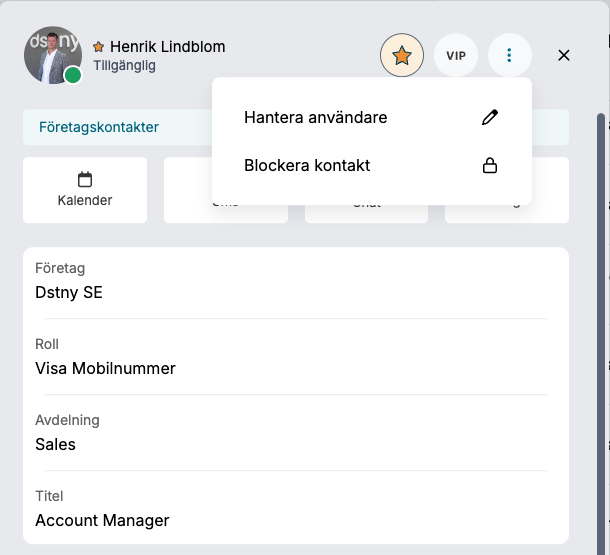610x555 pixels.
Task: Close the contact panel with the X
Action: 564,55
